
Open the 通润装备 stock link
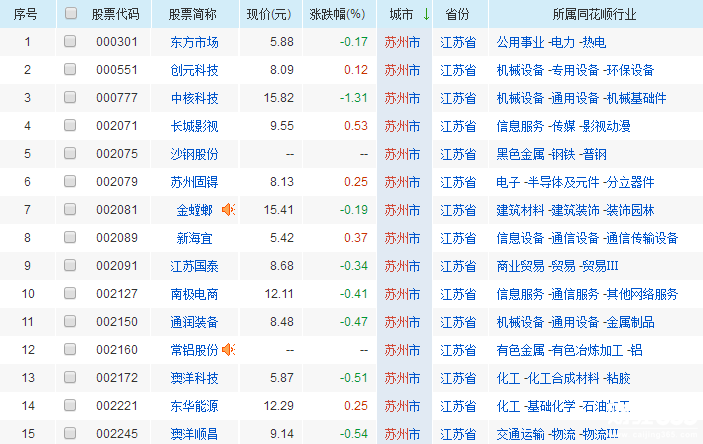[194, 322]
